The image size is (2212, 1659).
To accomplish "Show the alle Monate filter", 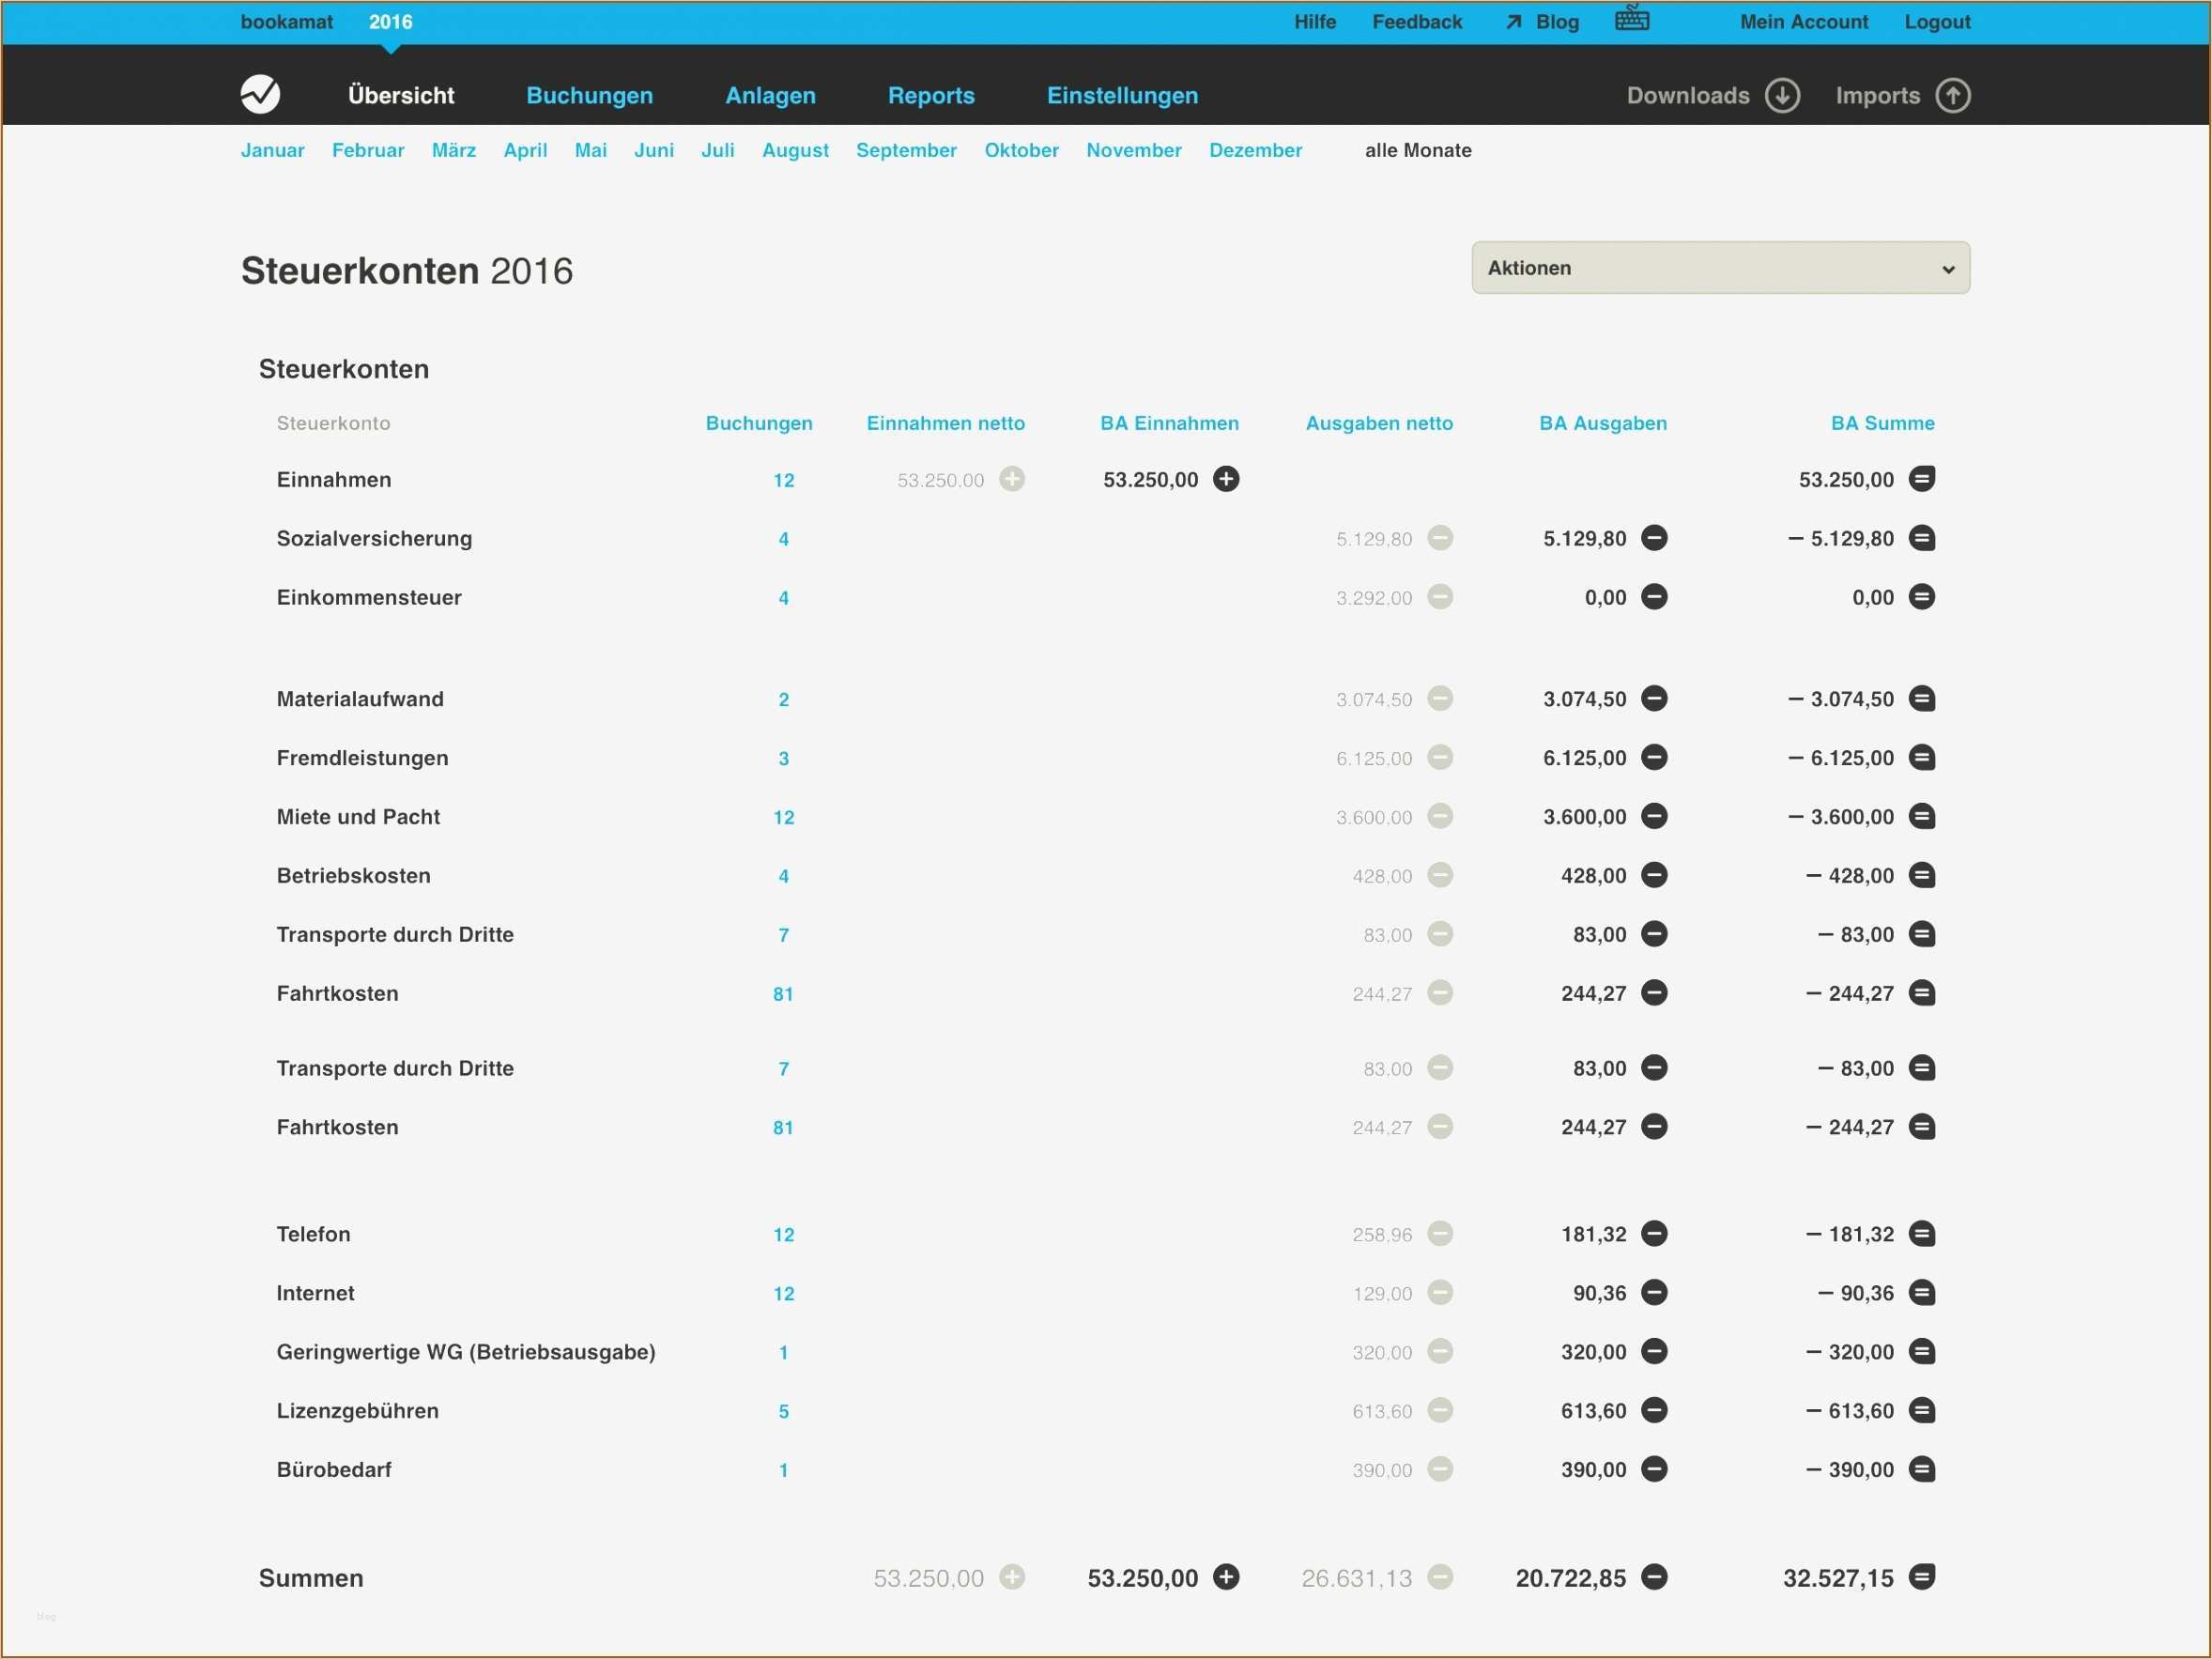I will tap(1417, 150).
